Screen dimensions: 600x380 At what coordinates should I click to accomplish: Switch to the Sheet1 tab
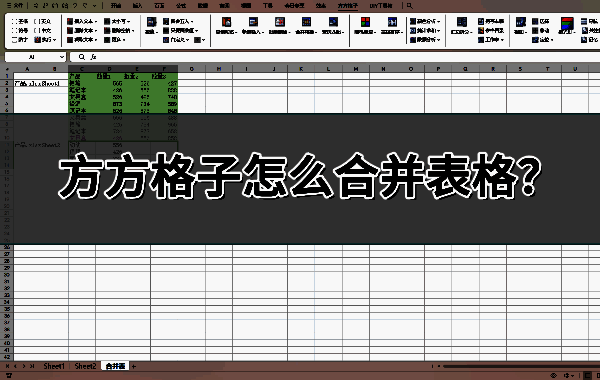tap(54, 366)
